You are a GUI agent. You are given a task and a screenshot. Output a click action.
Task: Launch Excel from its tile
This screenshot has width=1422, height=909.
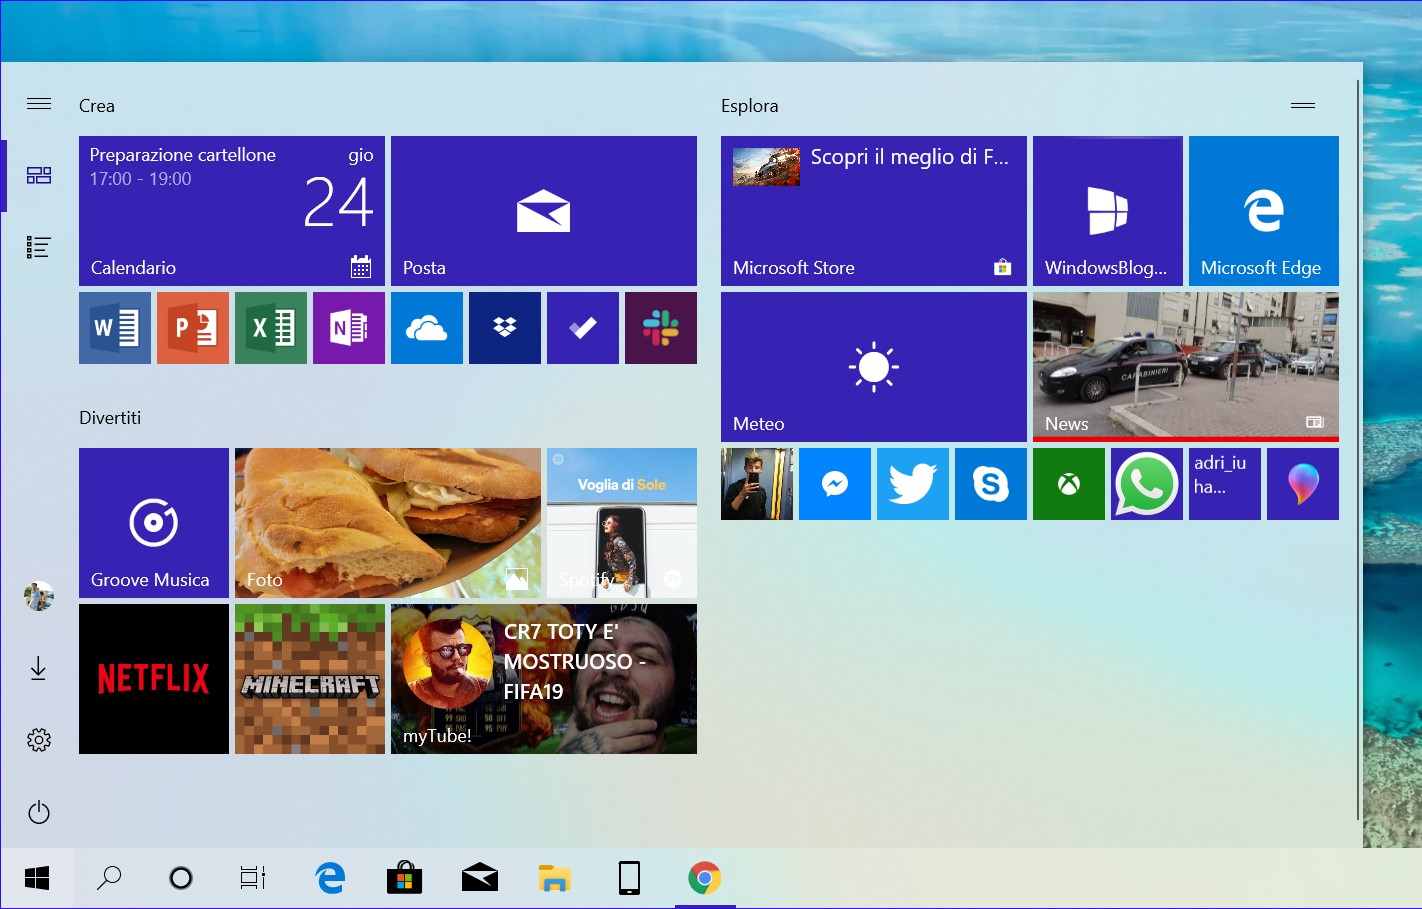click(x=271, y=328)
